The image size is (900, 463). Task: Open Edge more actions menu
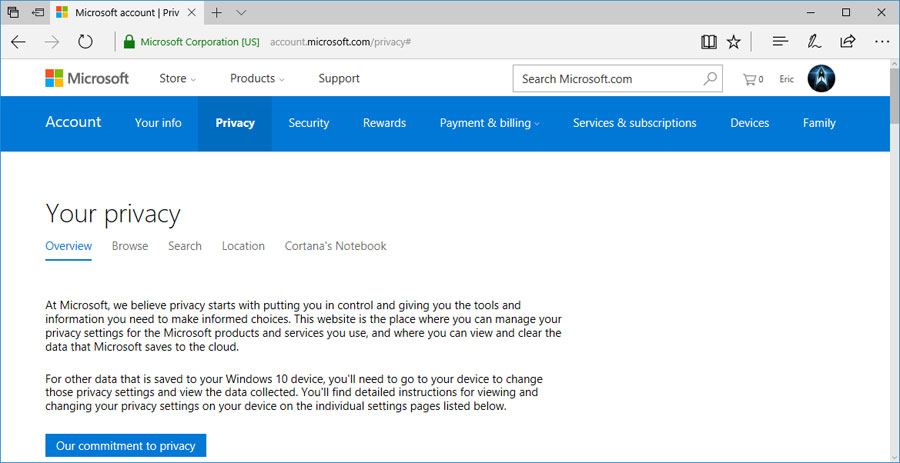click(x=882, y=41)
